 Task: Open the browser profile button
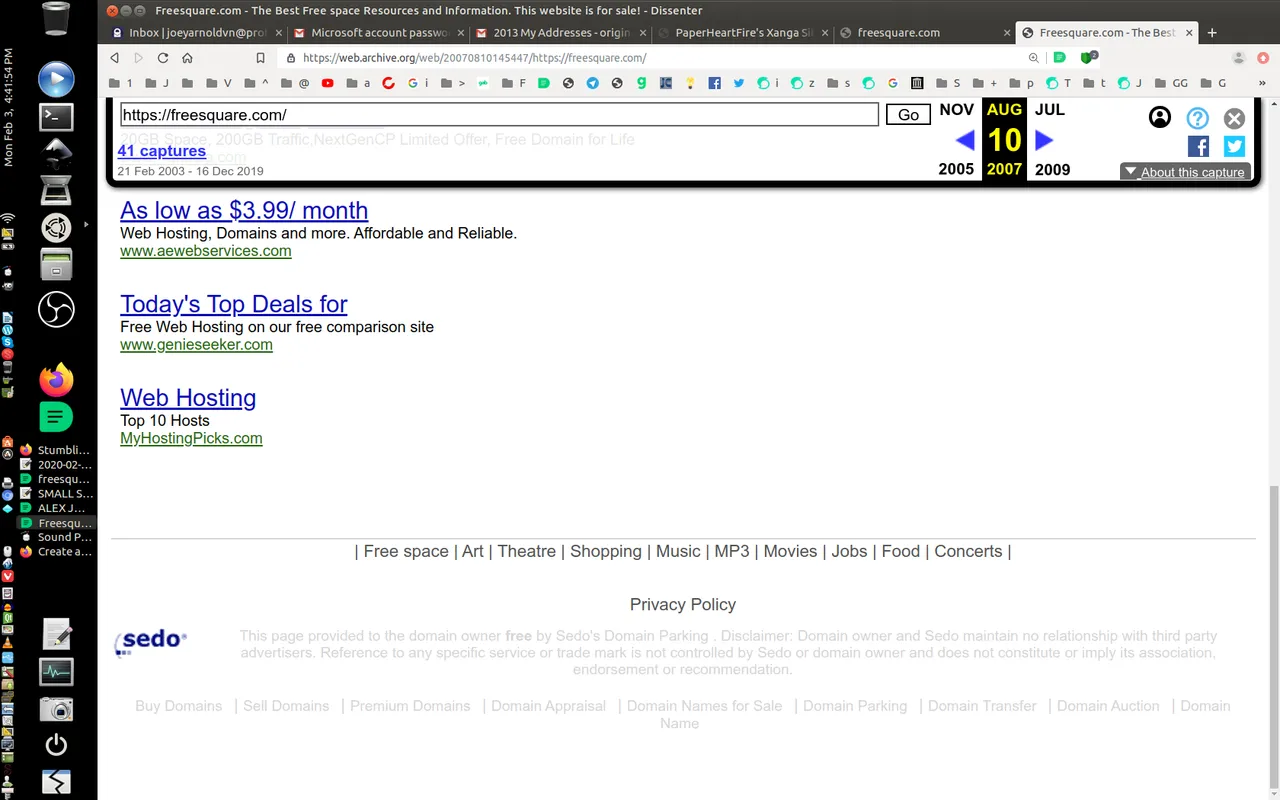[1239, 58]
